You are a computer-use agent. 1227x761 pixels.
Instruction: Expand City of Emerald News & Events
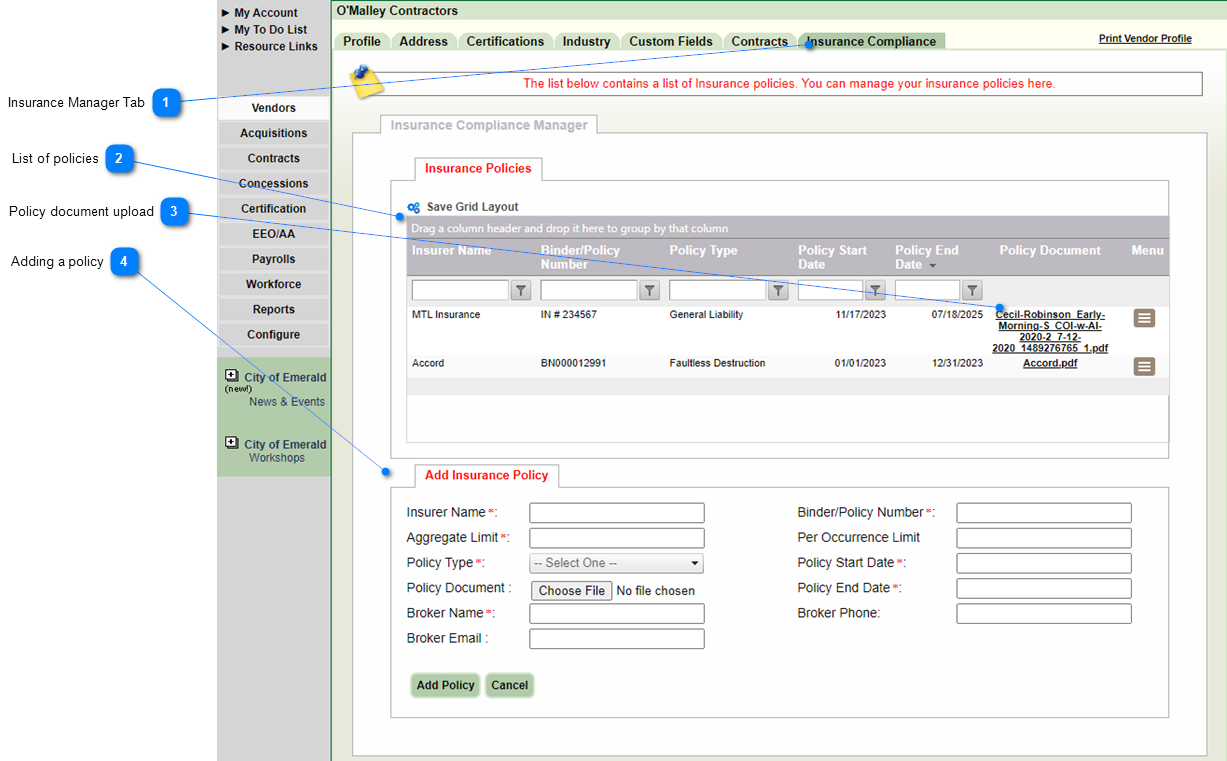click(x=232, y=376)
